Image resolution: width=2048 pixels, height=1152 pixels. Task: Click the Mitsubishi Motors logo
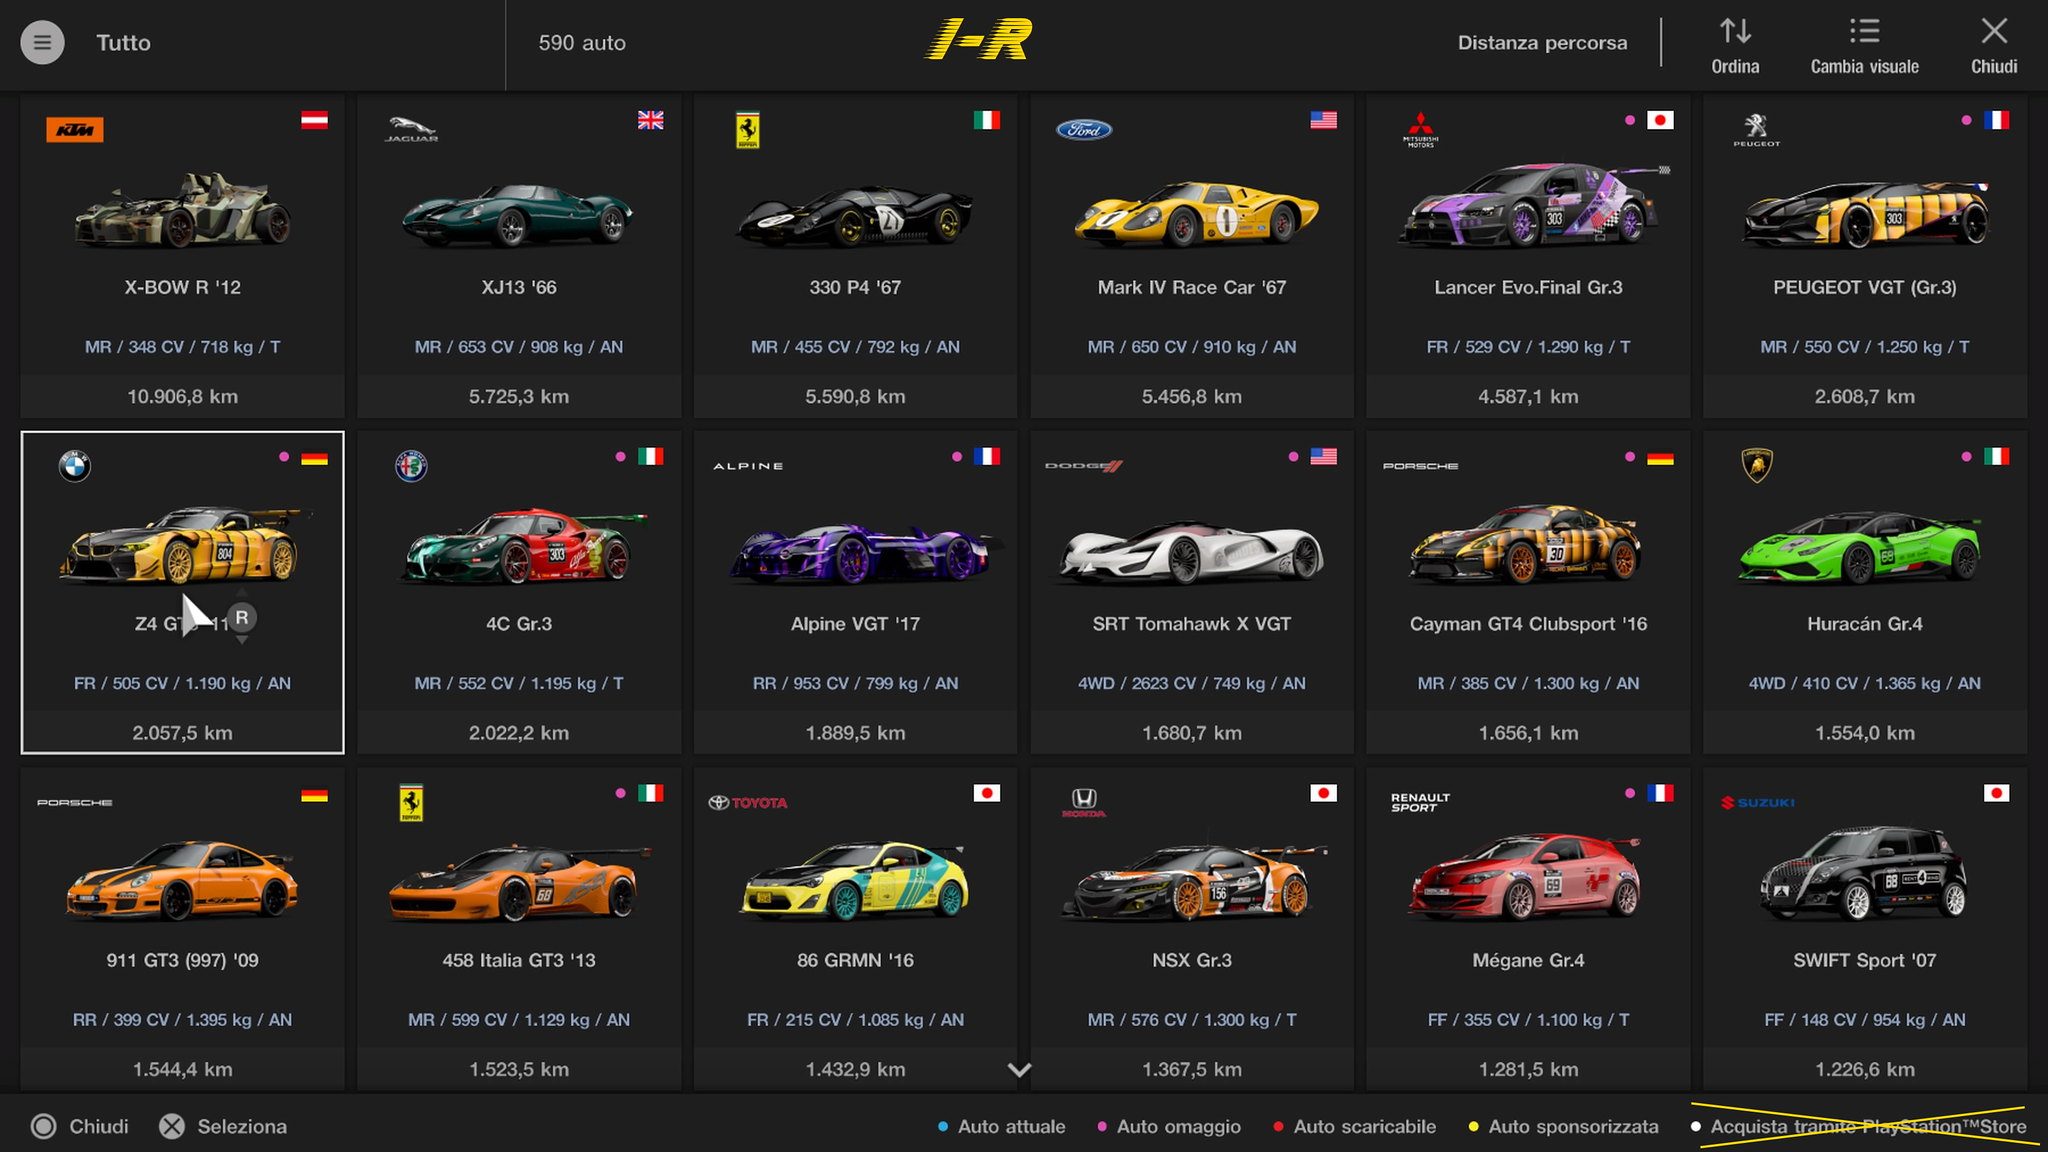pyautogui.click(x=1420, y=130)
